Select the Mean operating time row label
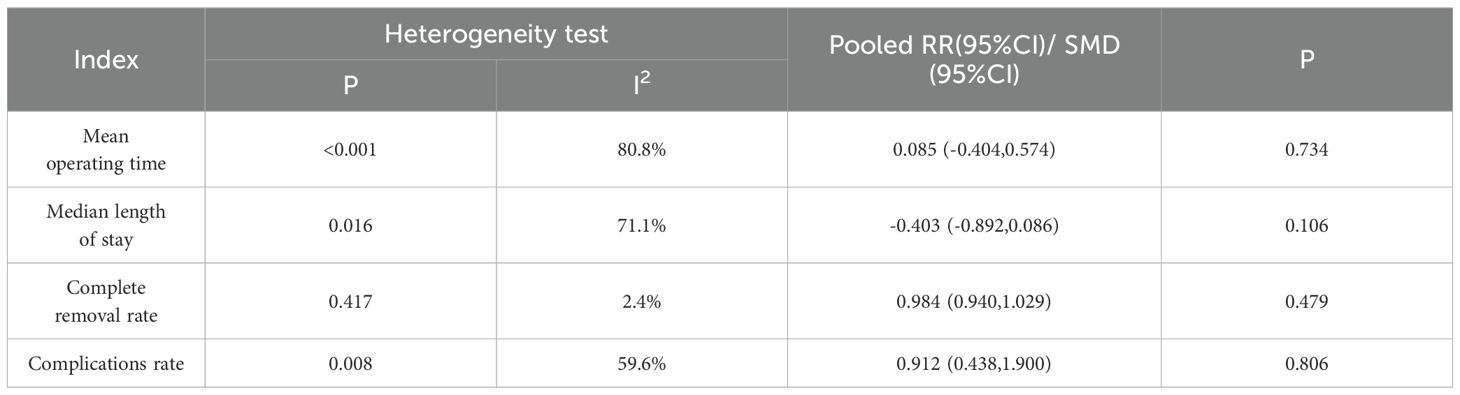This screenshot has height=395, width=1460. [106, 149]
